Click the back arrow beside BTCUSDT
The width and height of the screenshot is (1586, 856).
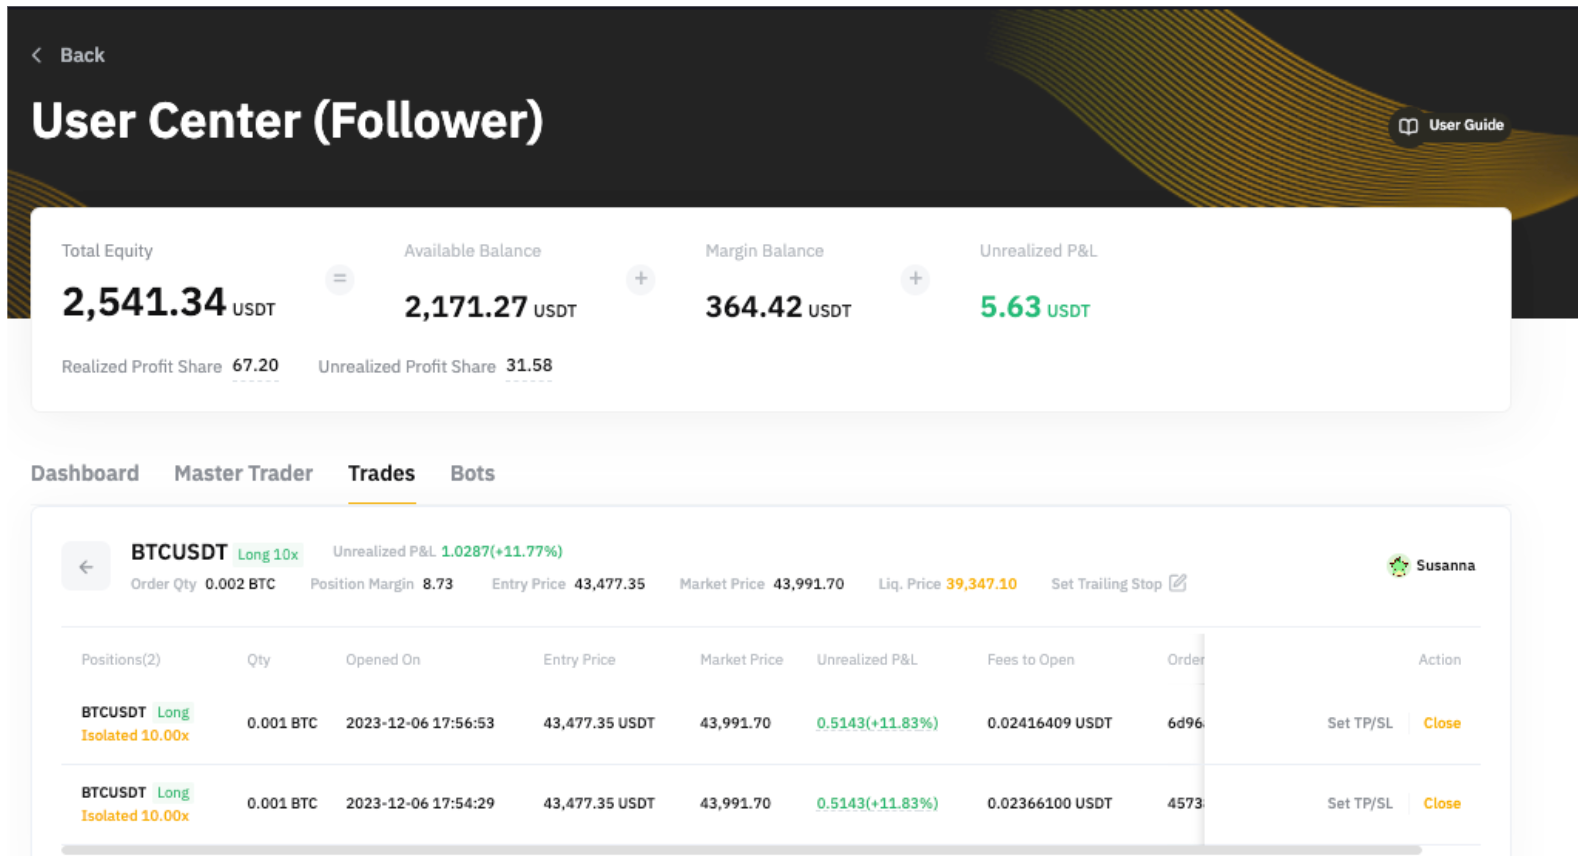(x=86, y=567)
